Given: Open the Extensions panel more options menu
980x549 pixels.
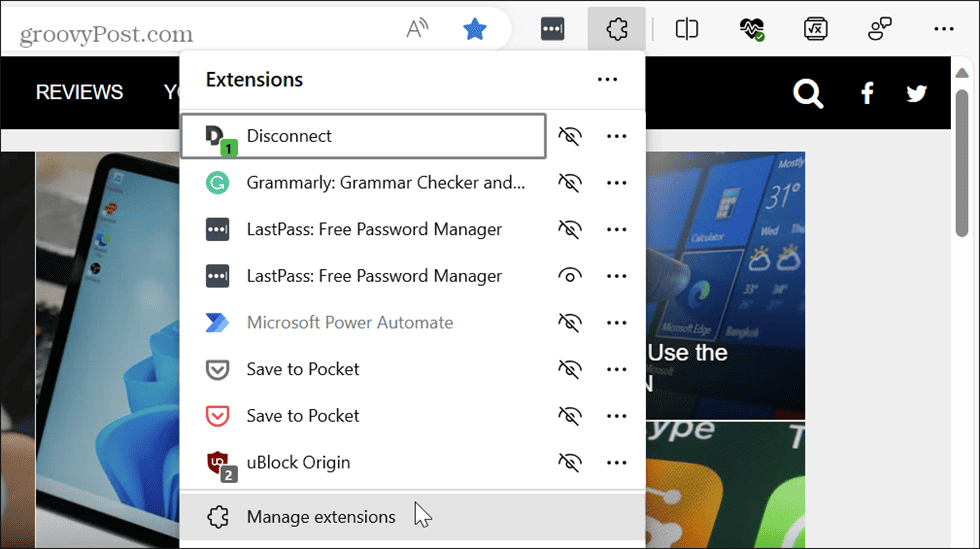Looking at the screenshot, I should pos(608,79).
